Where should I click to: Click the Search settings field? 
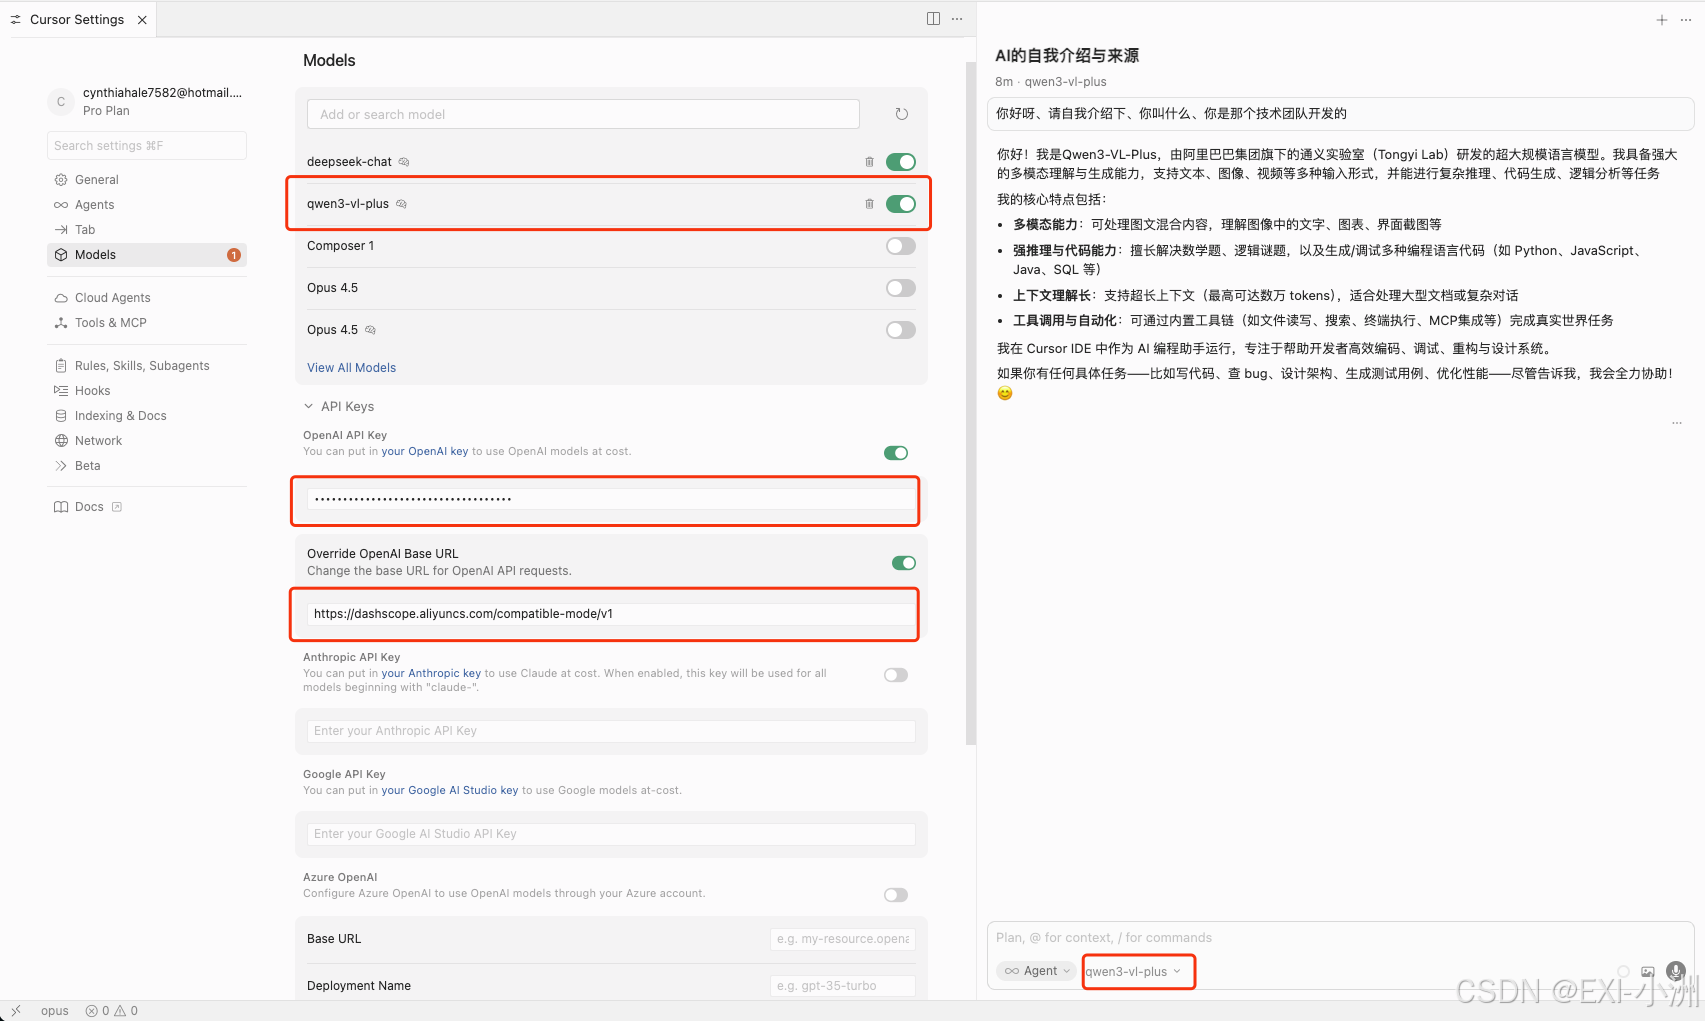pyautogui.click(x=147, y=145)
